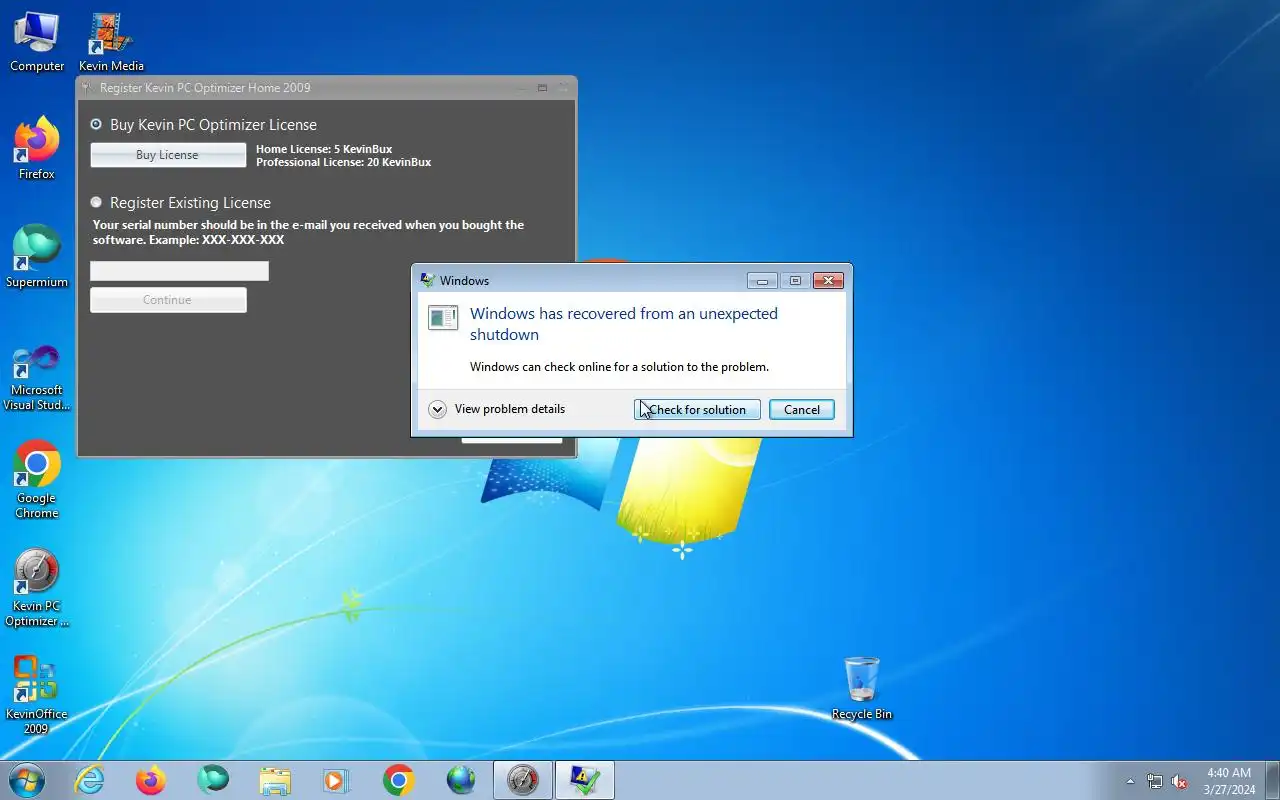The height and width of the screenshot is (800, 1280).
Task: Cancel the Windows shutdown recovery dialog
Action: (802, 410)
